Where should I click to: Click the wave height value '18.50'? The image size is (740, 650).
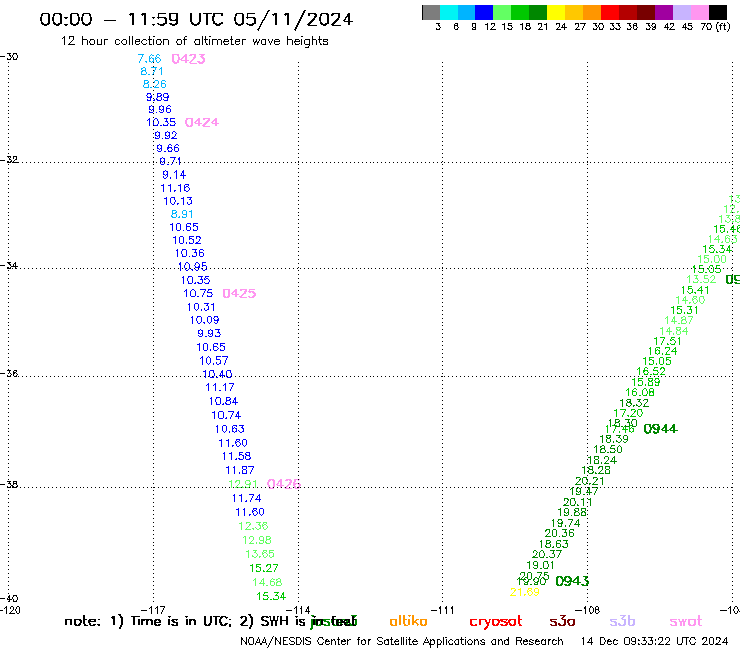[608, 450]
